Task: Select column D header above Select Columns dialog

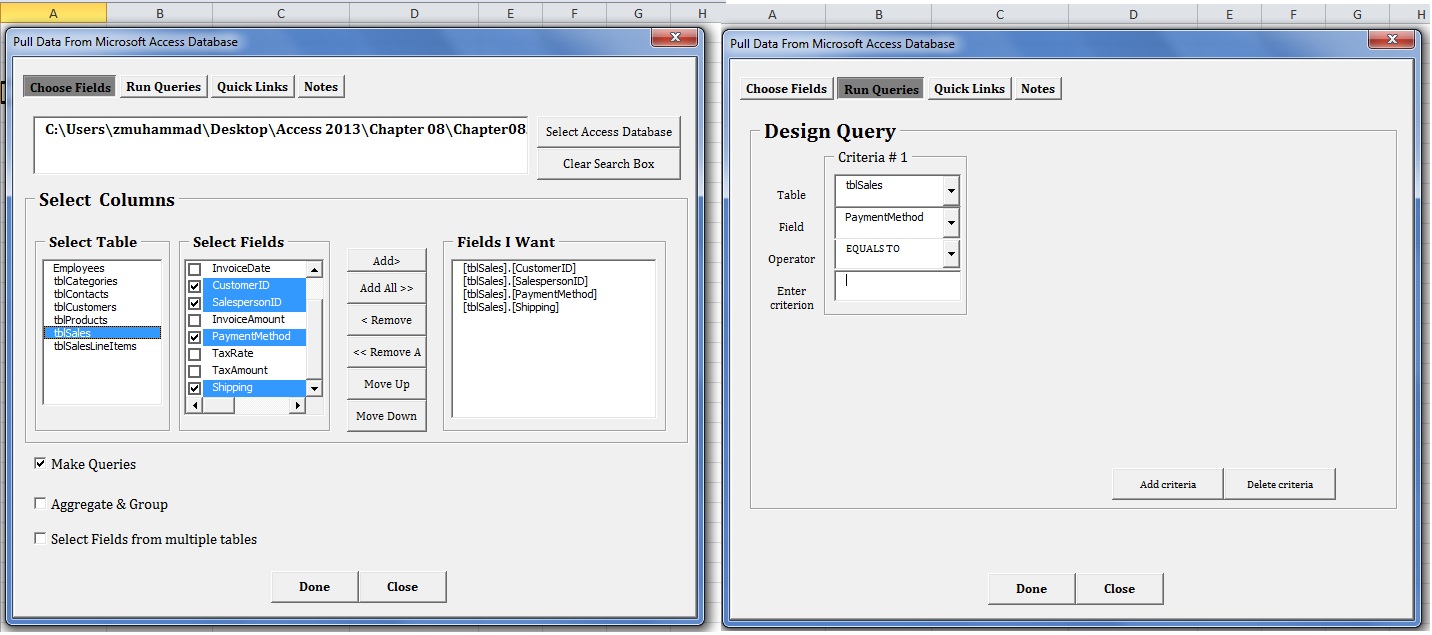Action: tap(414, 13)
